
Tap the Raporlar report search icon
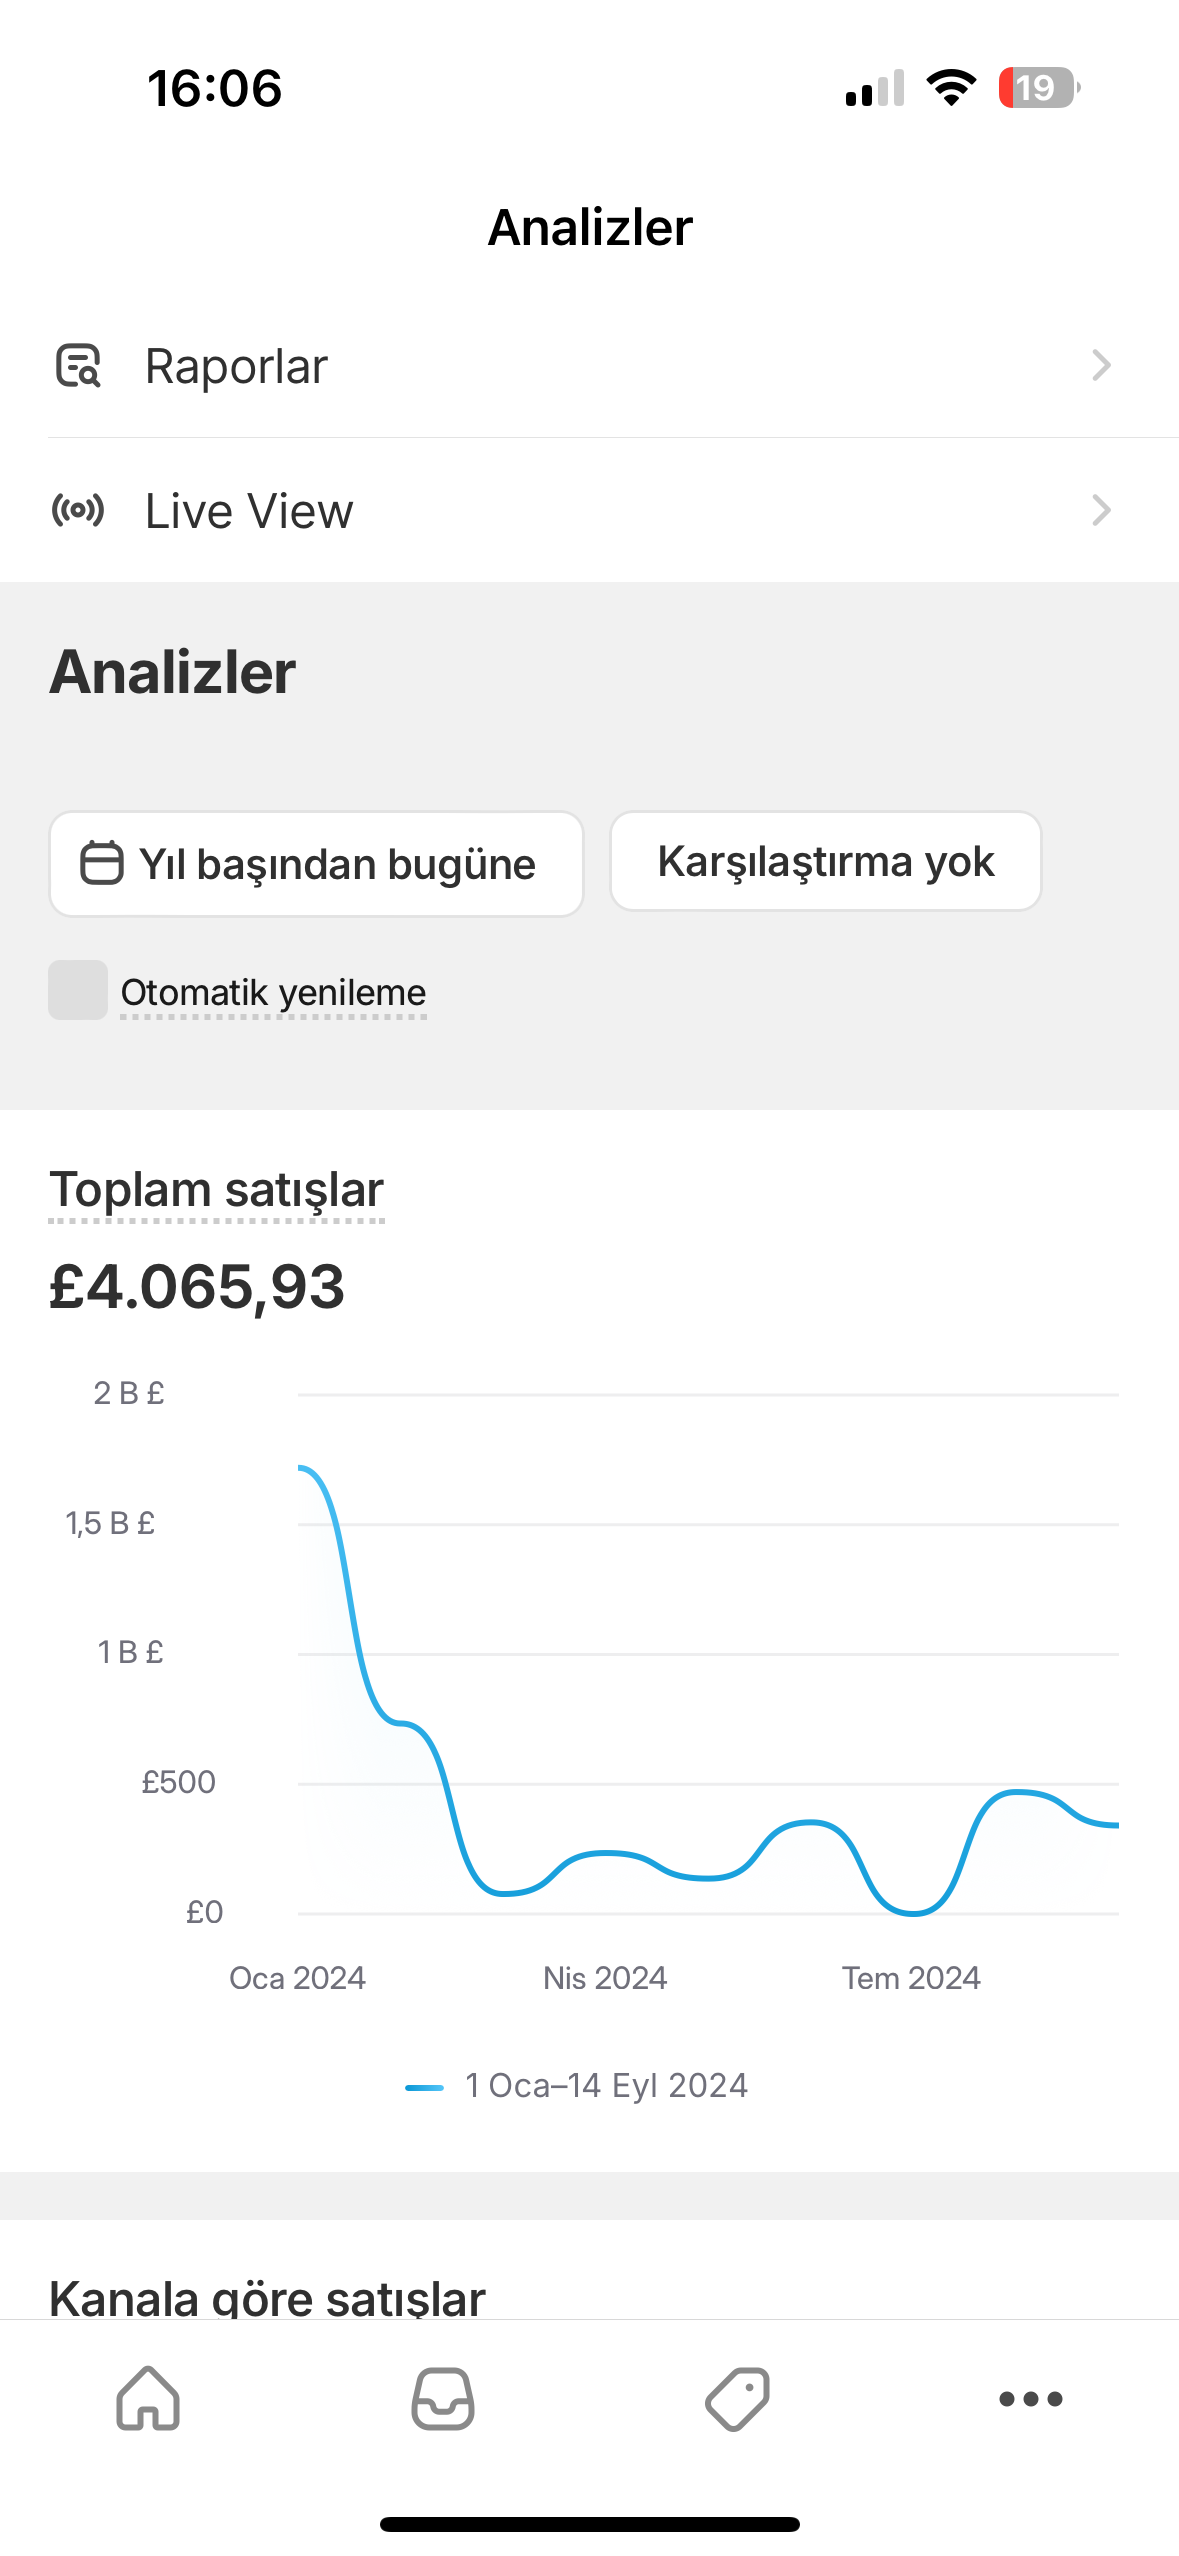click(78, 365)
